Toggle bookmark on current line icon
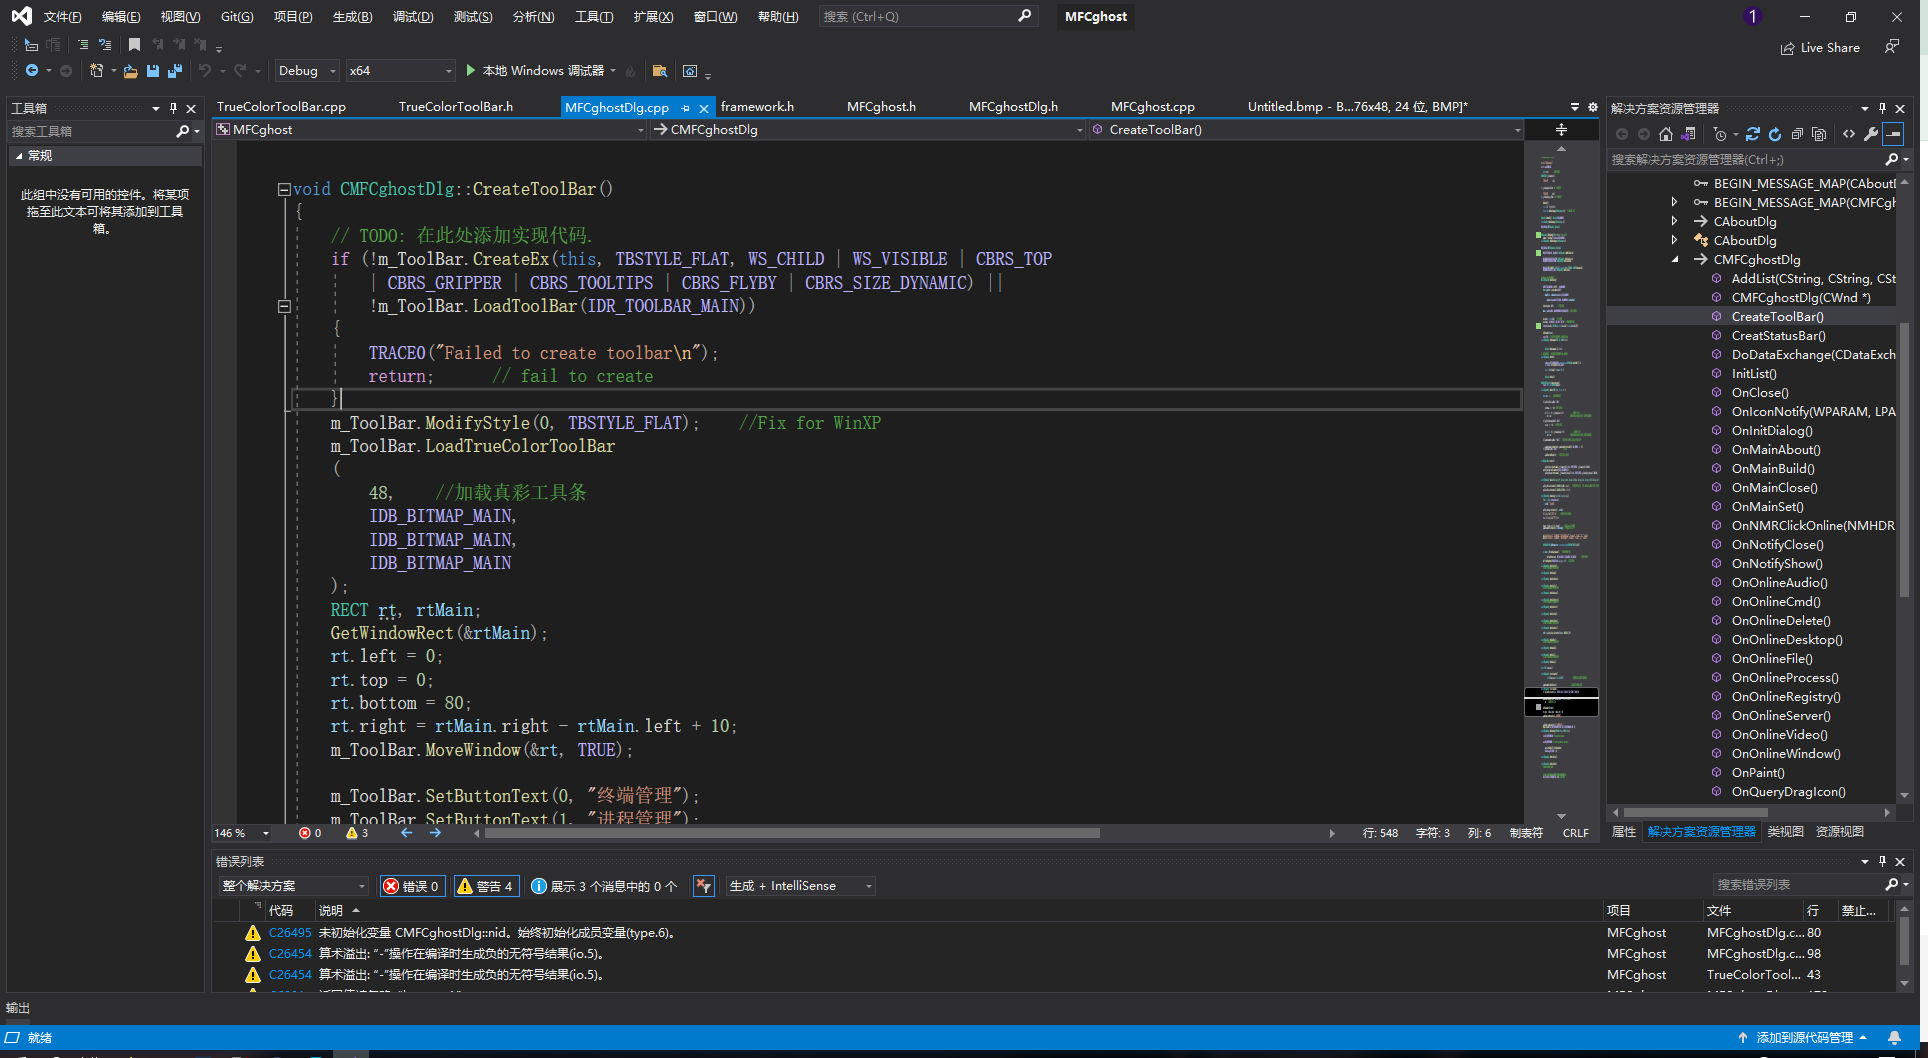This screenshot has width=1928, height=1058. 134,45
